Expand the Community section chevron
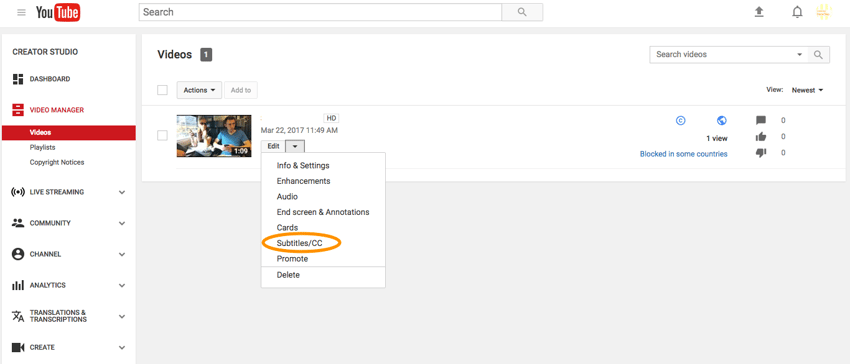The width and height of the screenshot is (850, 364). [x=122, y=223]
